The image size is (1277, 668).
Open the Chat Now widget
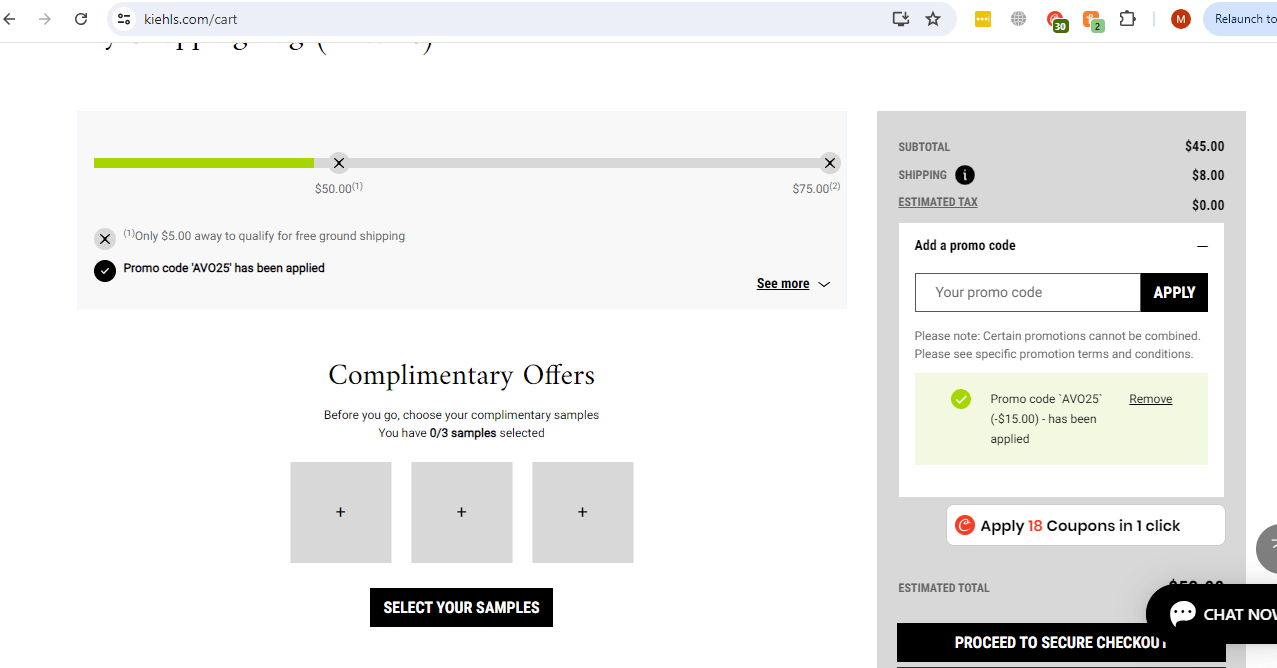(1213, 613)
